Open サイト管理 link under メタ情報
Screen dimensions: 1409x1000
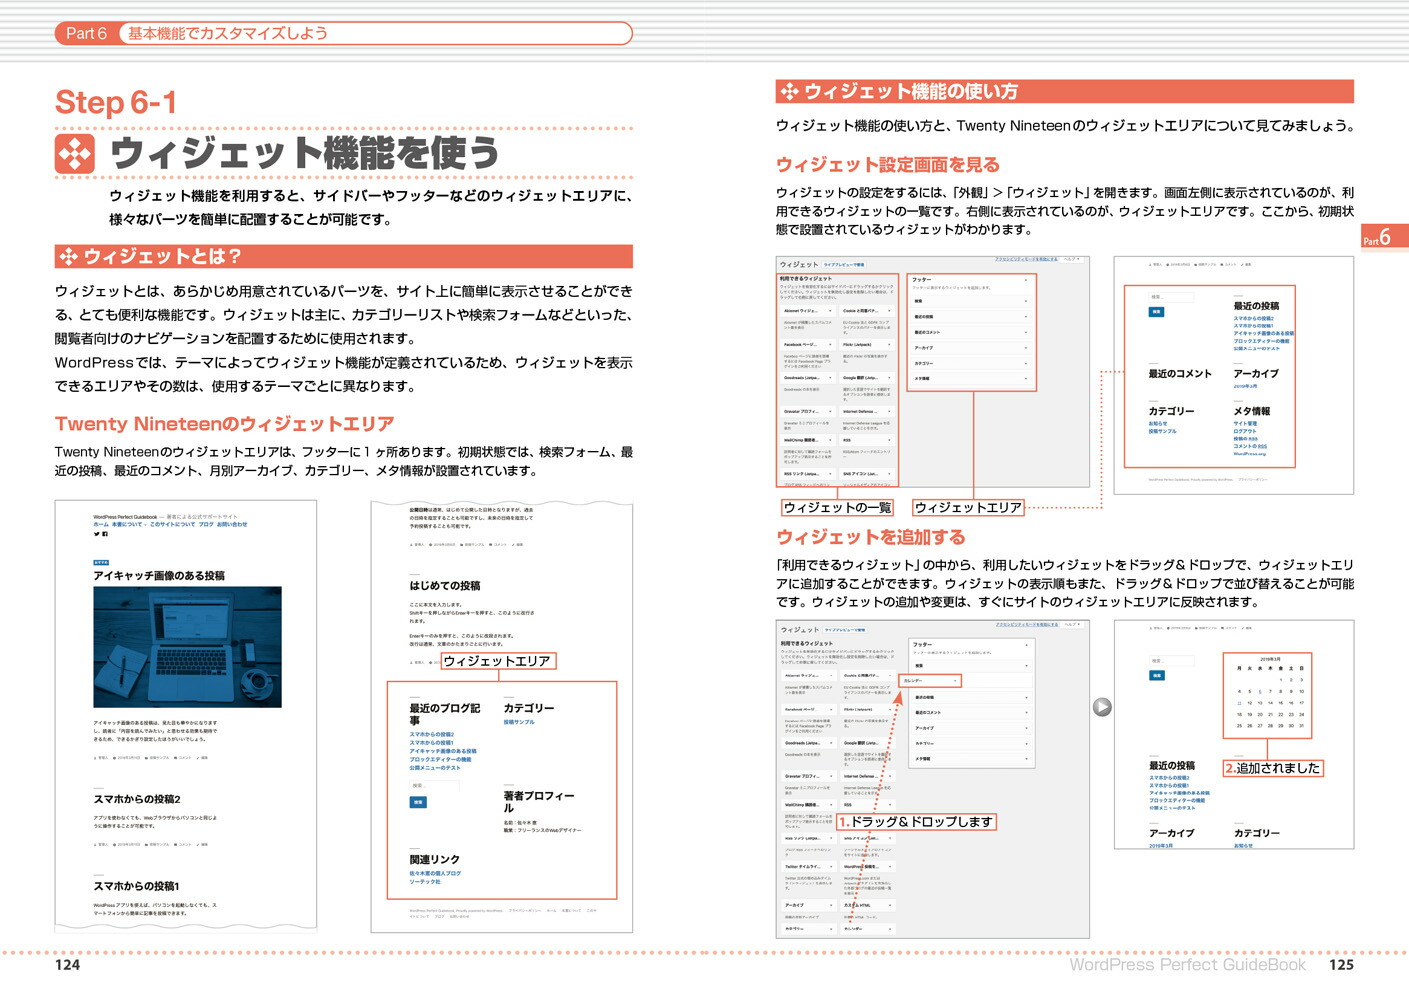point(1245,424)
